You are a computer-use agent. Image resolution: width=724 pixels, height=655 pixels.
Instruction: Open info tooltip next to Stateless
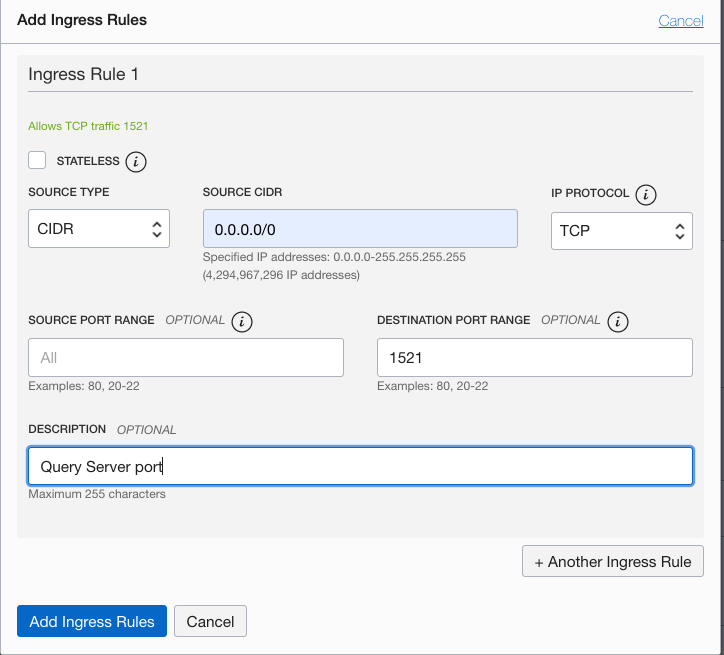tap(138, 161)
